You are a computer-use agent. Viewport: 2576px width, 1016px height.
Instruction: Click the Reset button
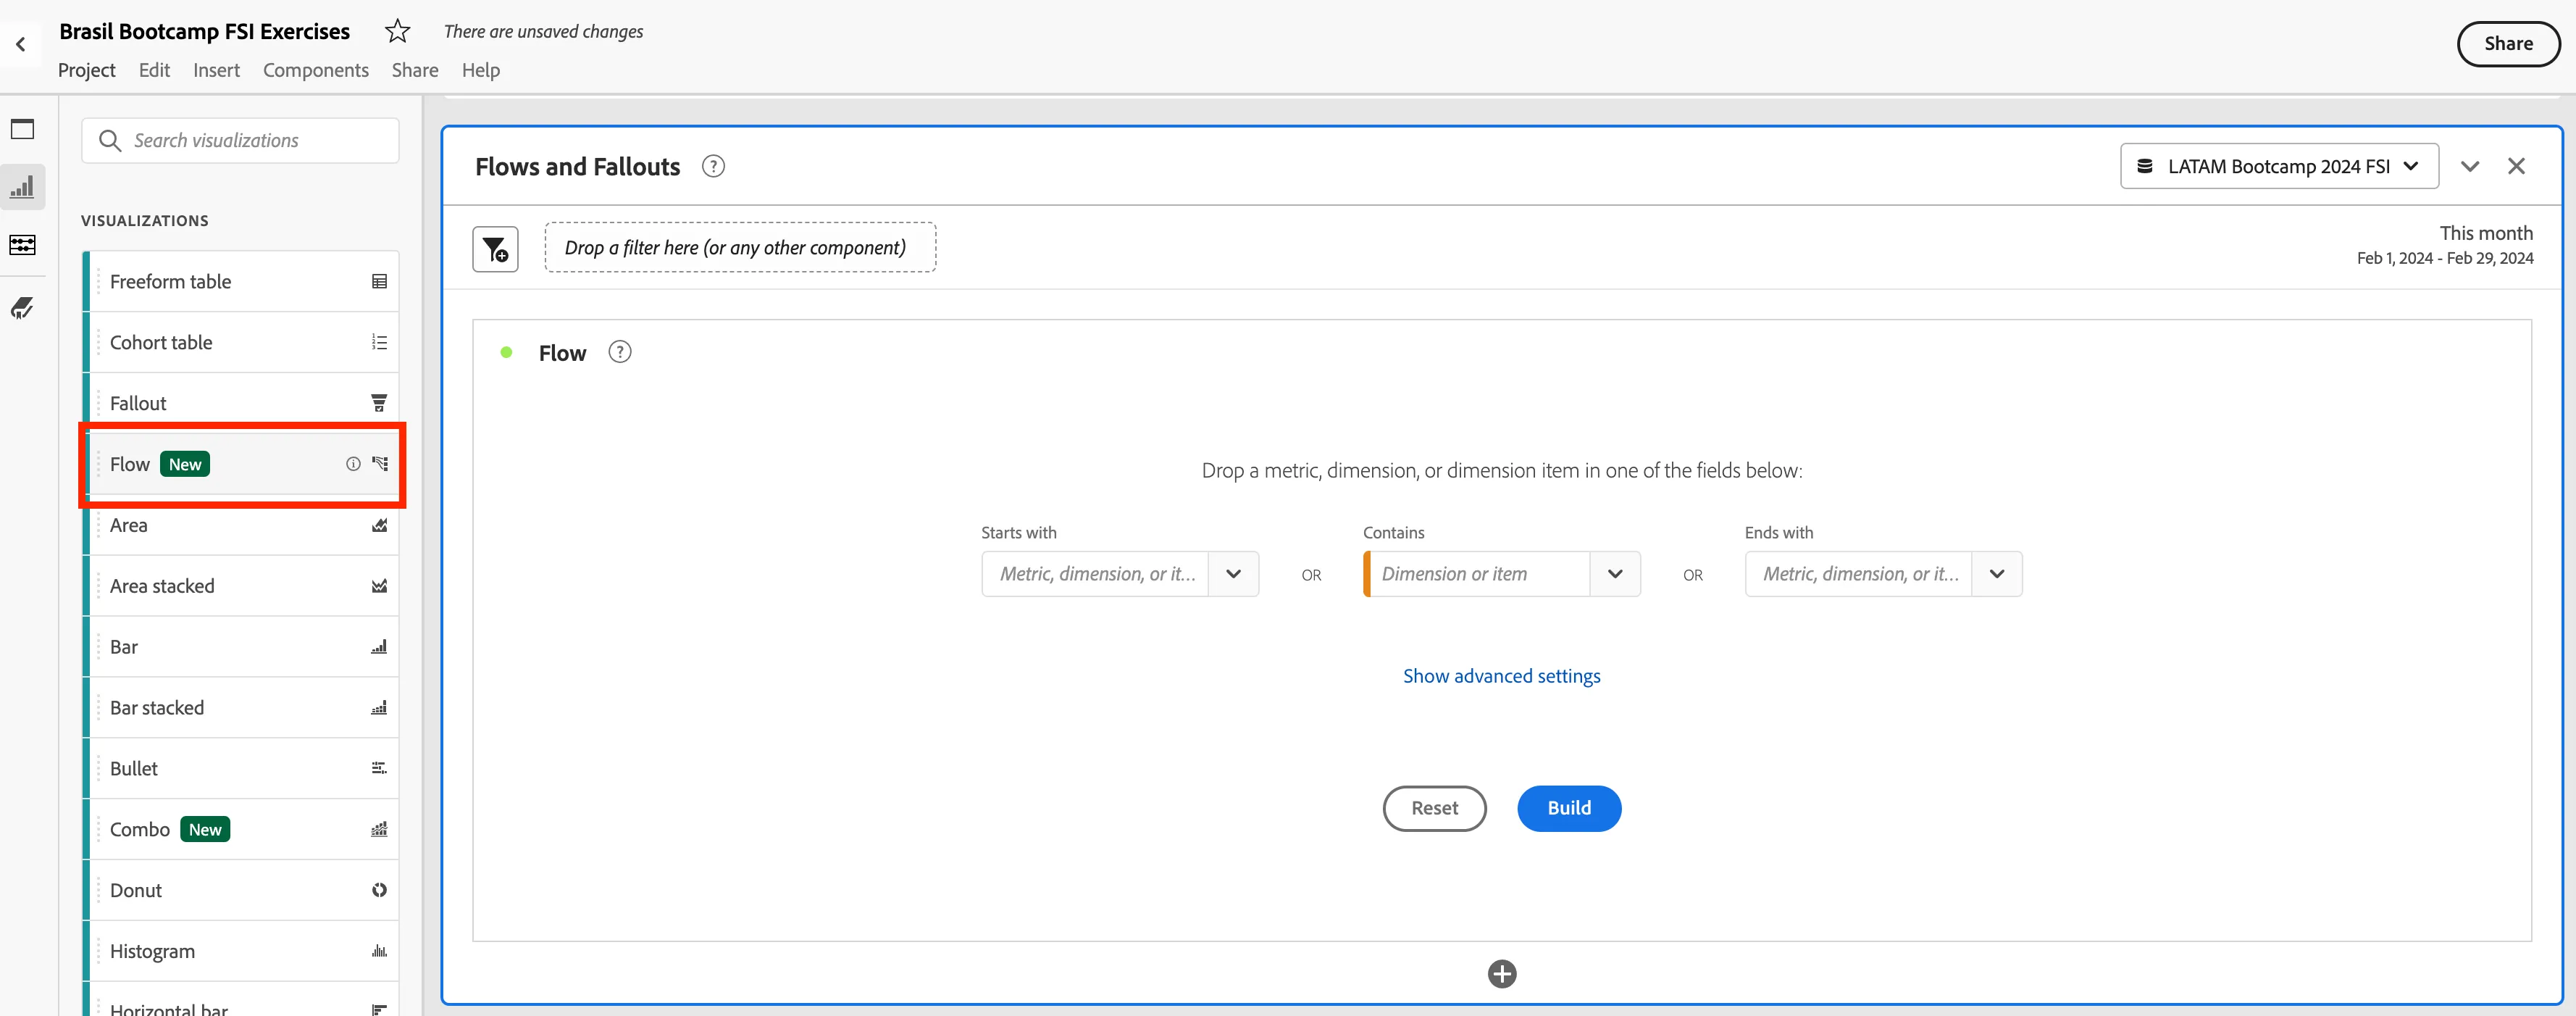click(x=1434, y=808)
